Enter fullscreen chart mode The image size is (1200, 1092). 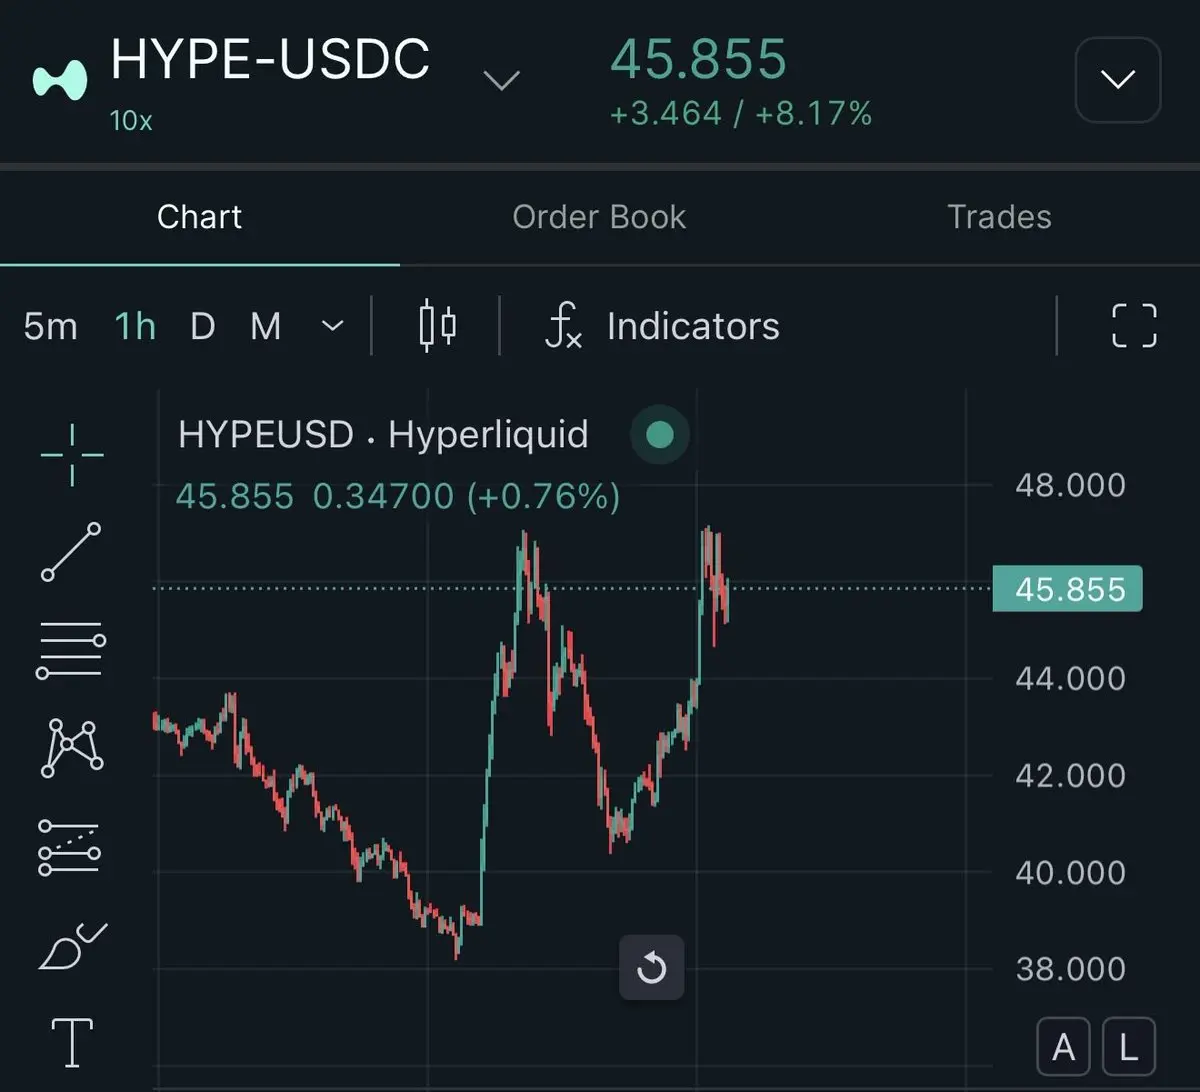(1135, 326)
